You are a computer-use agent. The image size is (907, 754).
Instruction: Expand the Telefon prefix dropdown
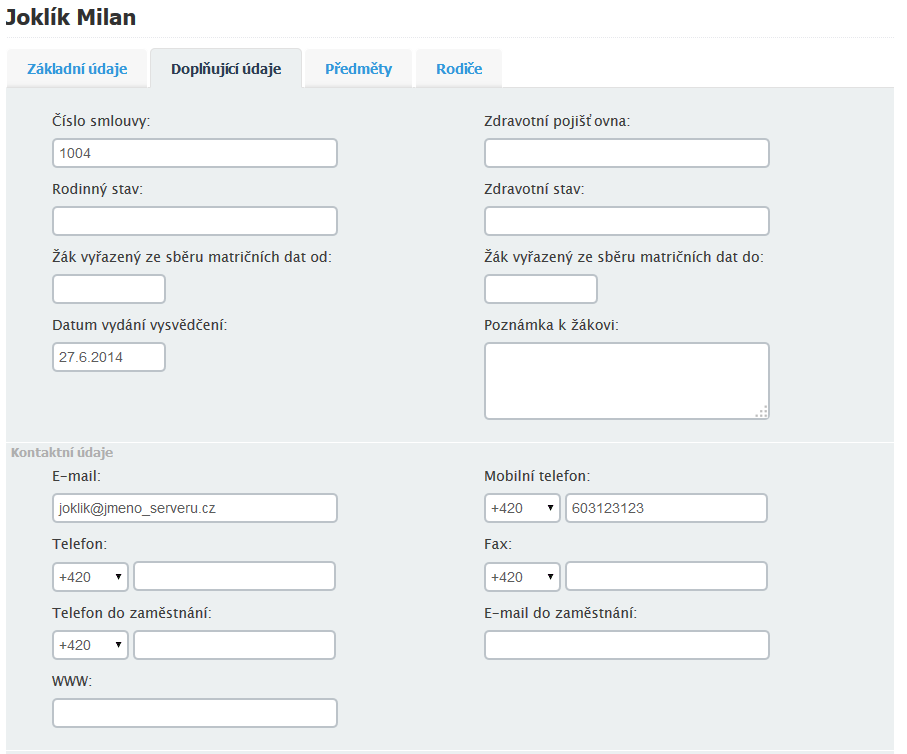pos(90,577)
